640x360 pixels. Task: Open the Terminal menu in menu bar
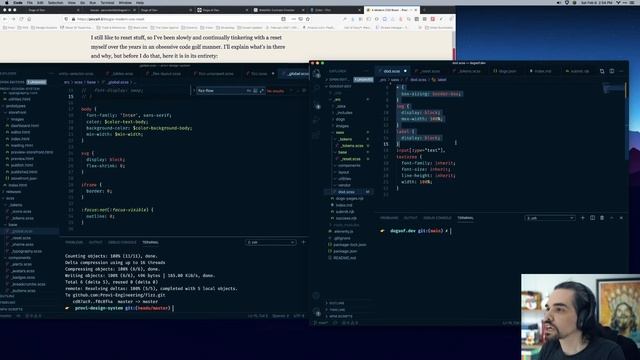(x=107, y=2)
